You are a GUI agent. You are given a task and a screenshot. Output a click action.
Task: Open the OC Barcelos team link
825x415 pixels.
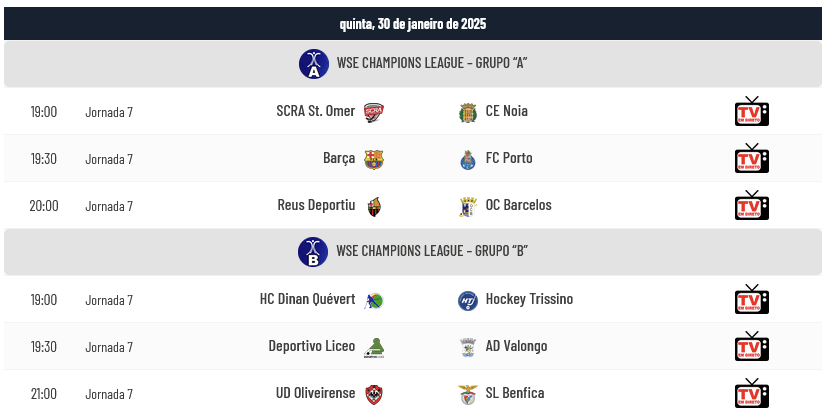pos(518,205)
